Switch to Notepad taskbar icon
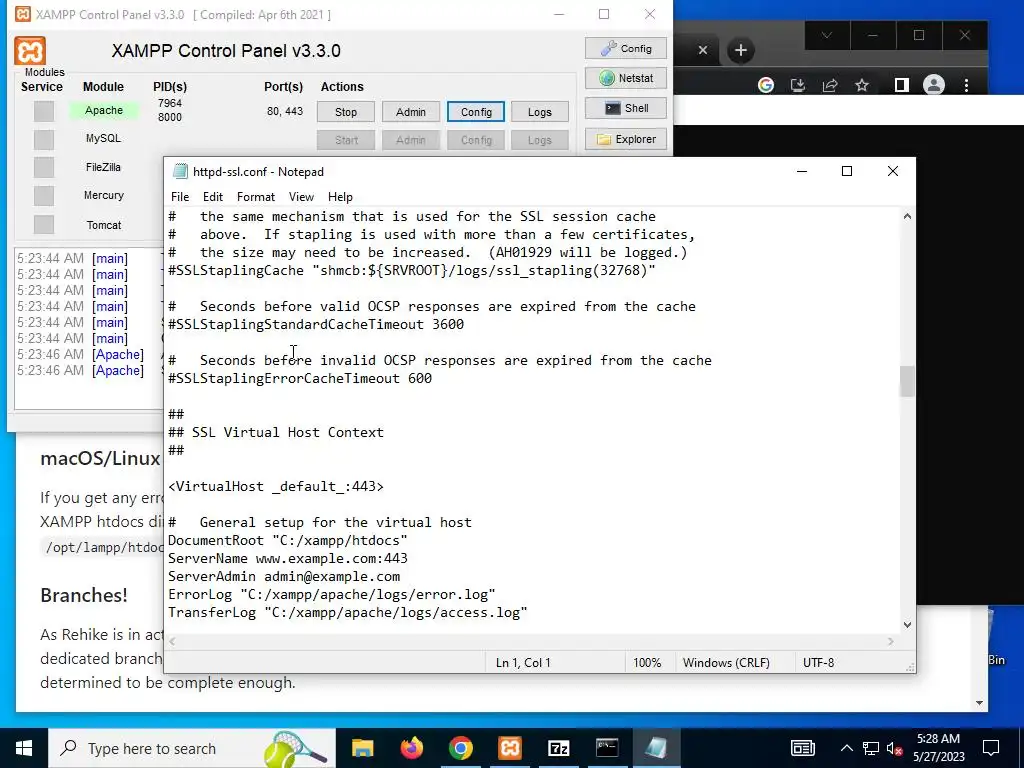 click(656, 748)
